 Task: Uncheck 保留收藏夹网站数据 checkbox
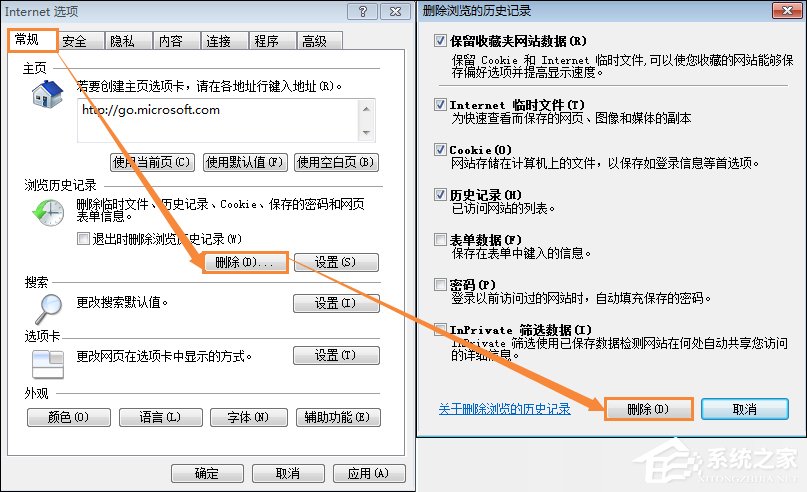pos(441,41)
